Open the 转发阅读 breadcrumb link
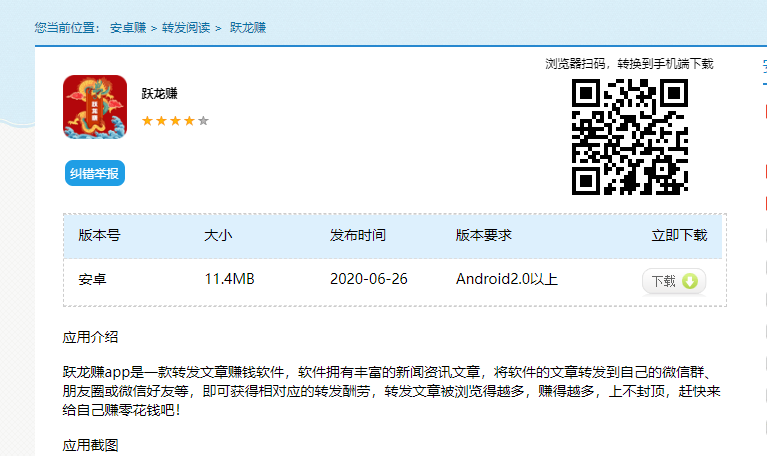Image resolution: width=767 pixels, height=456 pixels. 186,27
